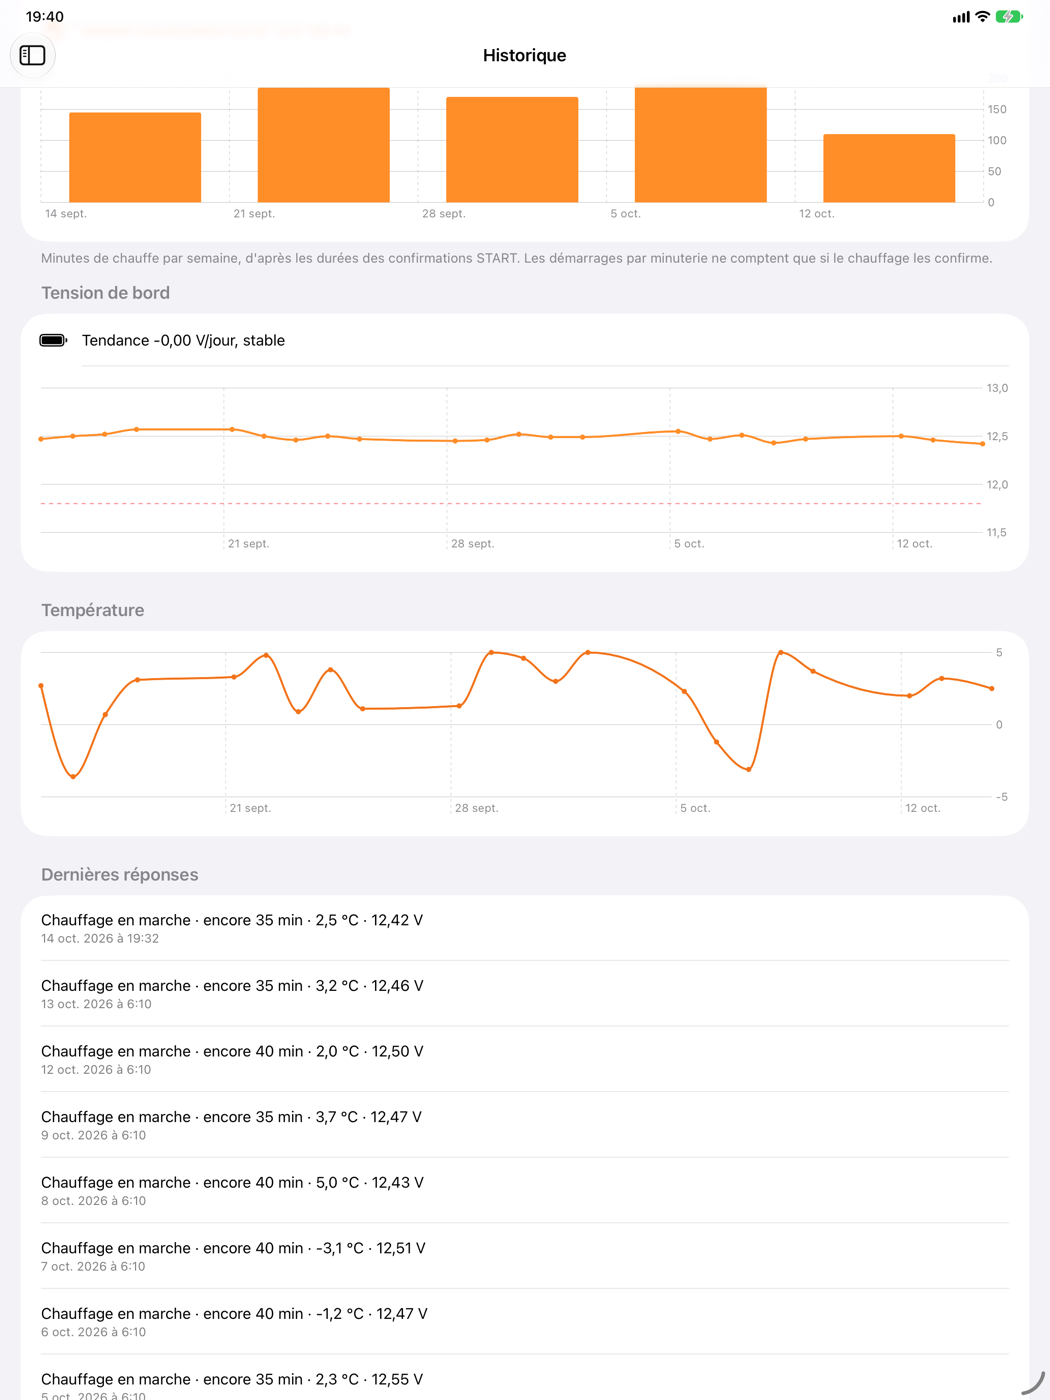The height and width of the screenshot is (1400, 1050).
Task: Tap the Température section header
Action: pyautogui.click(x=93, y=610)
